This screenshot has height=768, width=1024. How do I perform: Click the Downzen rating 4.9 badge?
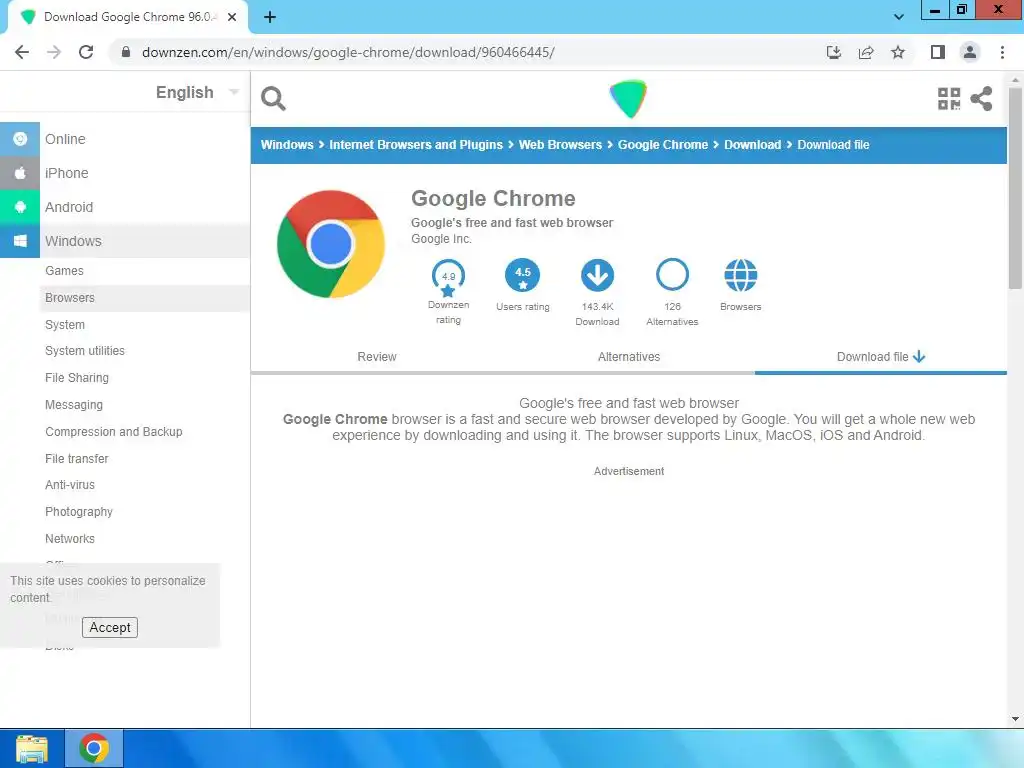(x=448, y=277)
